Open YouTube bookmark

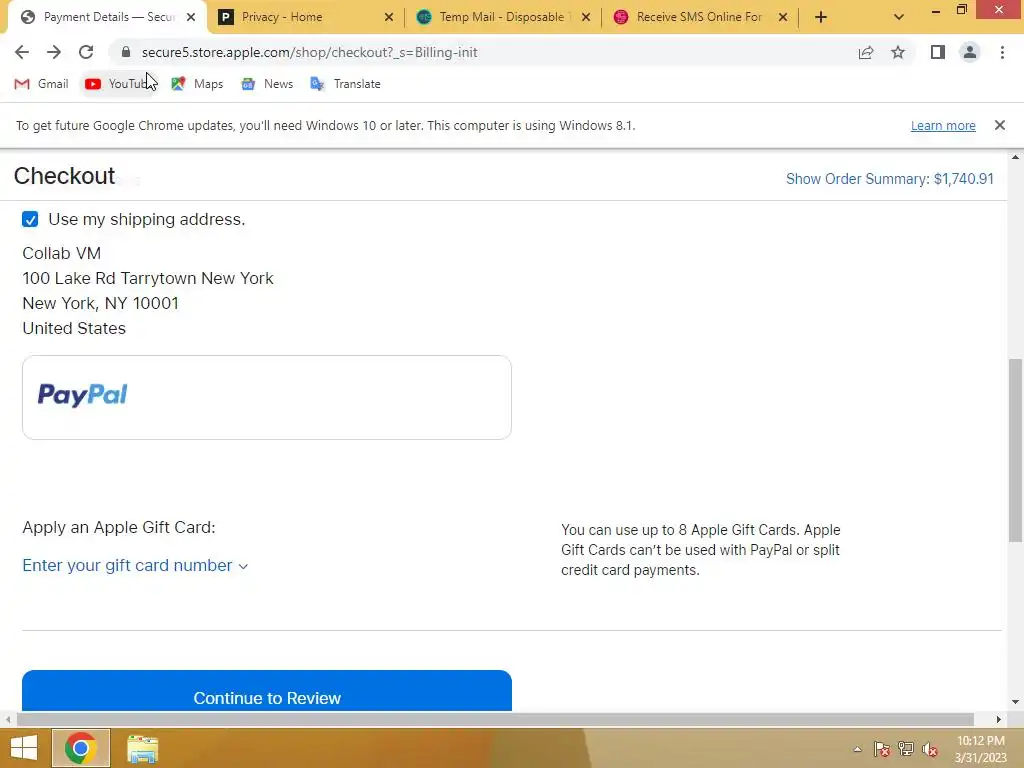120,84
